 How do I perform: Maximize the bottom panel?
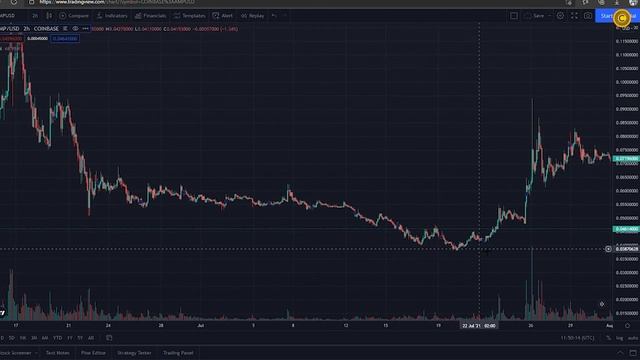point(633,353)
